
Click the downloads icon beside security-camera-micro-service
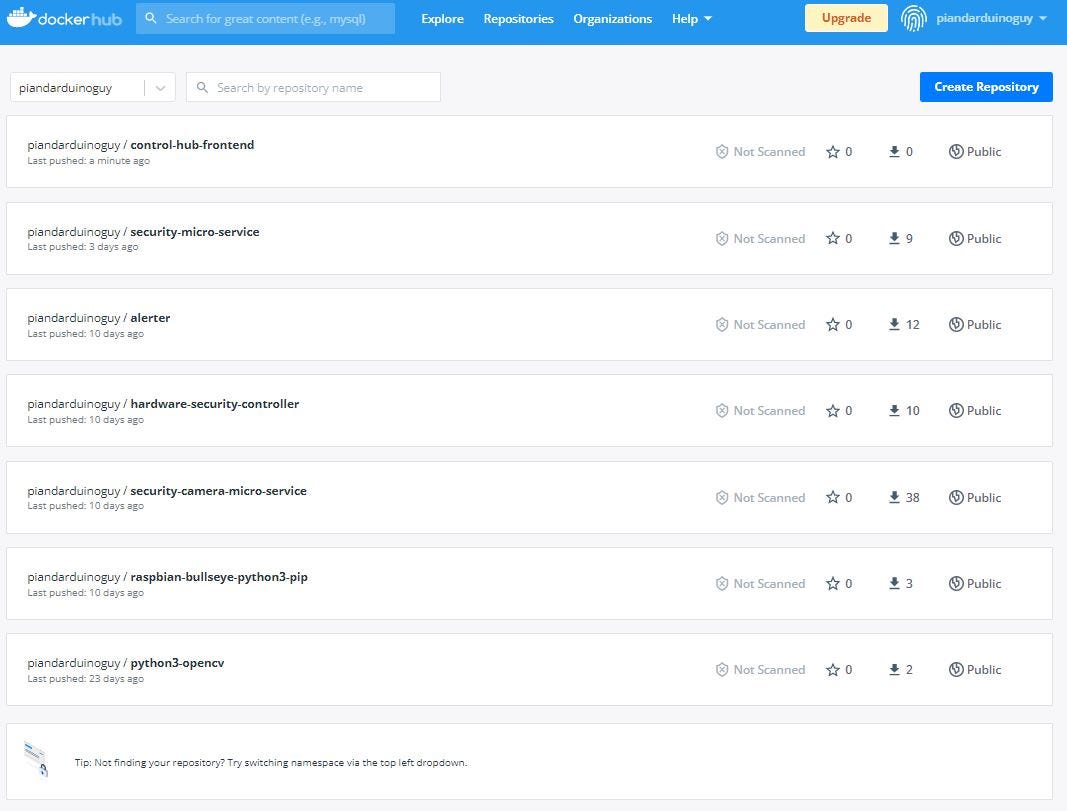click(x=893, y=497)
